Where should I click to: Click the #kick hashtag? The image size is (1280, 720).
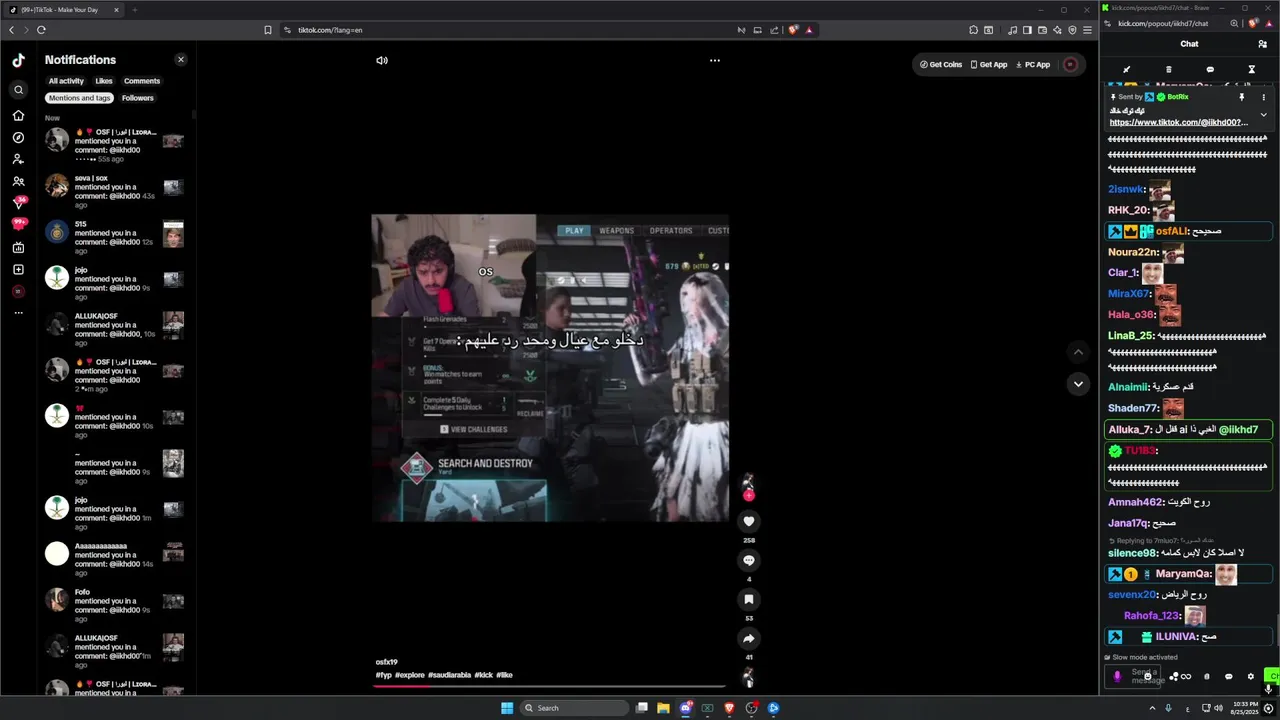[x=483, y=675]
